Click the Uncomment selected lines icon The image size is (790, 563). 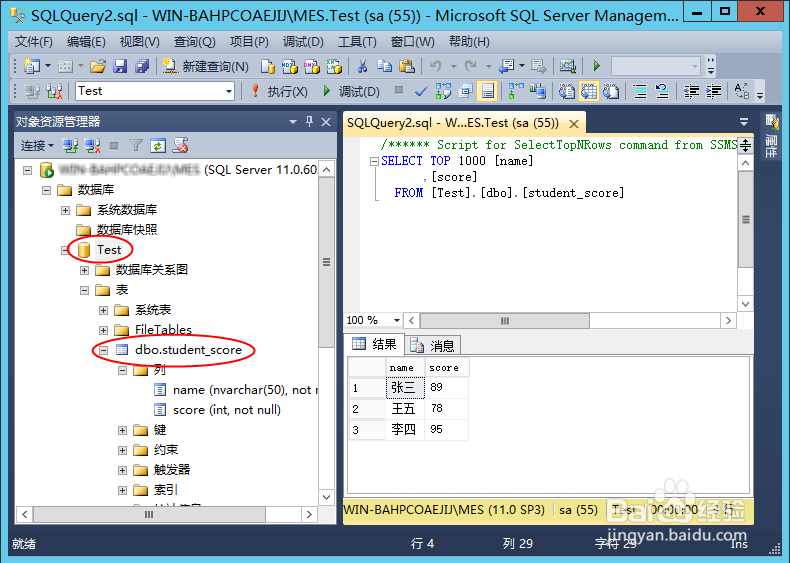662,91
